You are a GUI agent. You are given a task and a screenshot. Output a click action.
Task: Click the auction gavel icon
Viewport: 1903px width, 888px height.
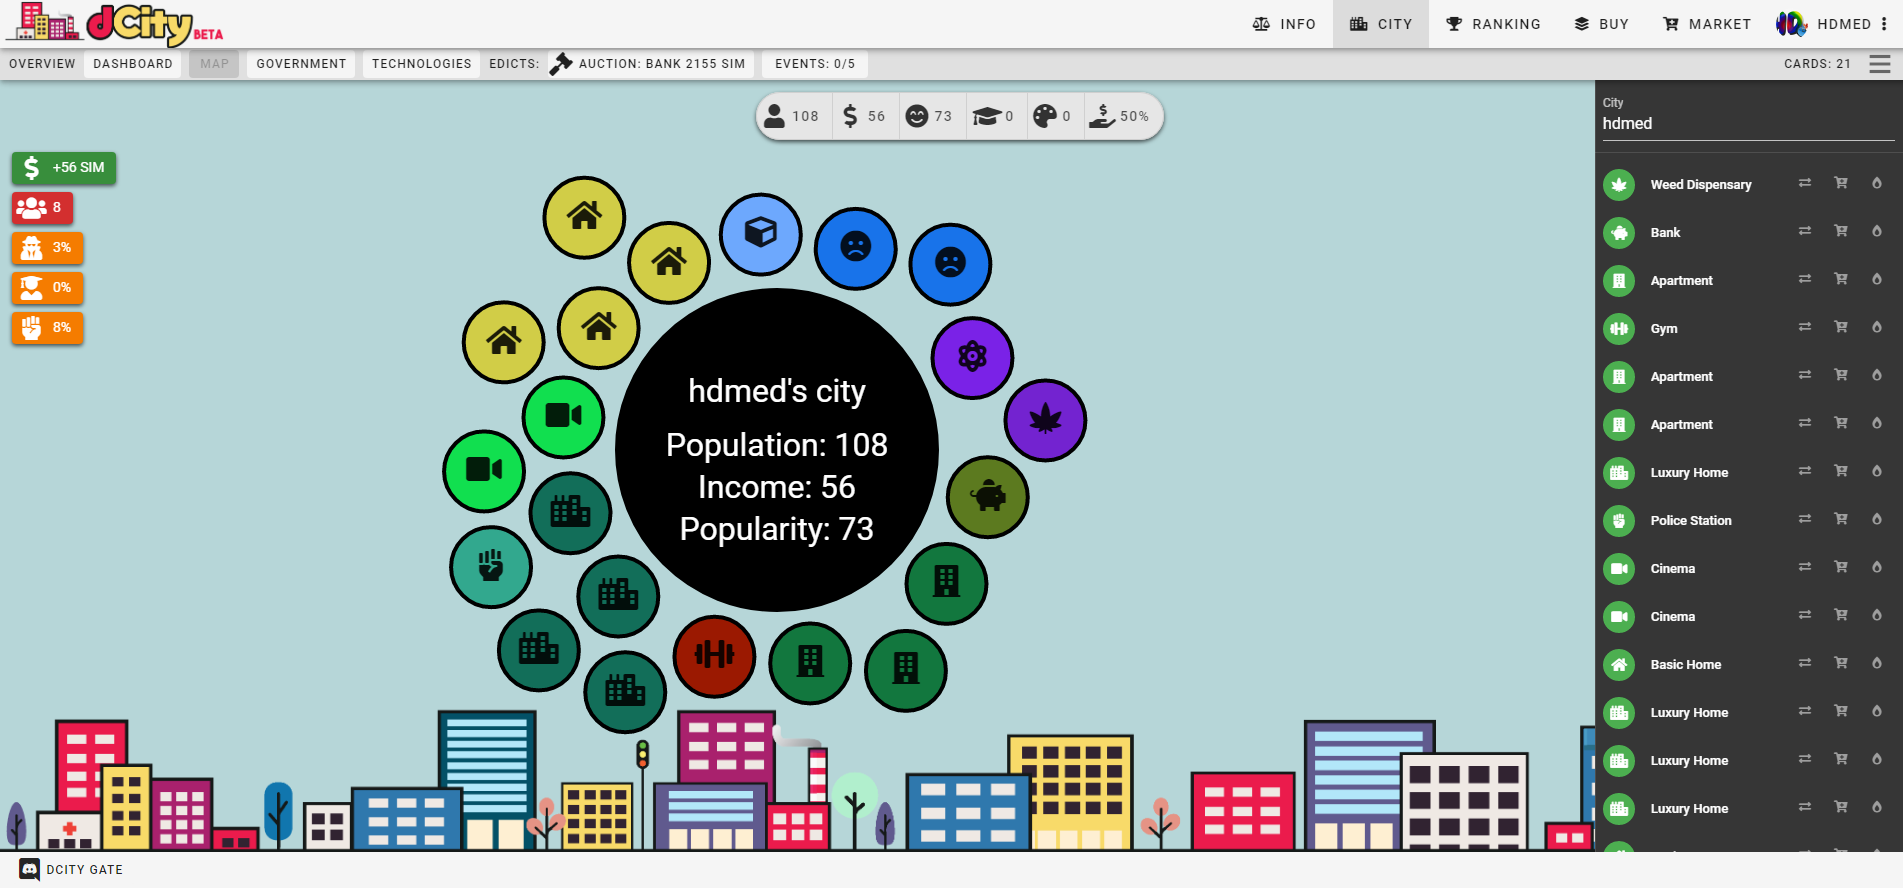coord(561,64)
